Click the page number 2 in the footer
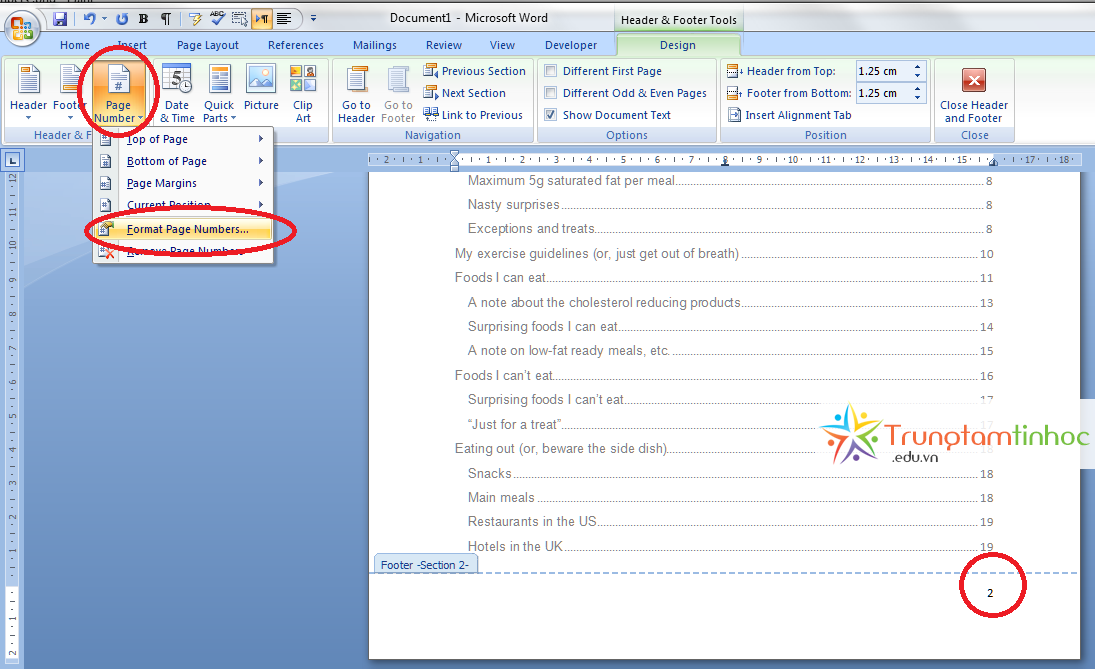The image size is (1095, 669). (990, 593)
